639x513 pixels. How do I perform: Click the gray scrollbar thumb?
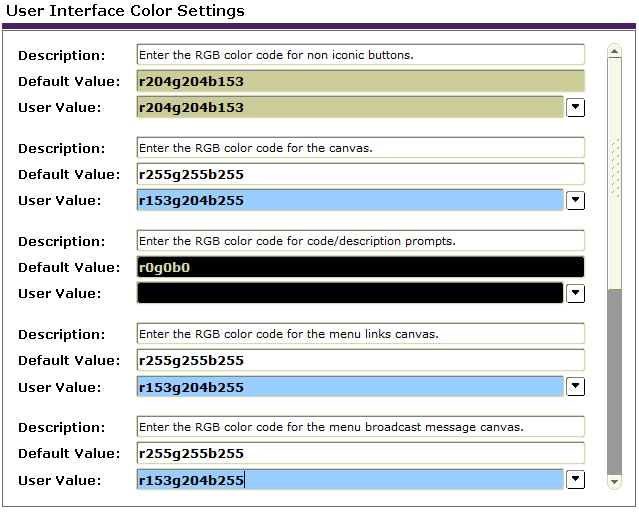614,382
